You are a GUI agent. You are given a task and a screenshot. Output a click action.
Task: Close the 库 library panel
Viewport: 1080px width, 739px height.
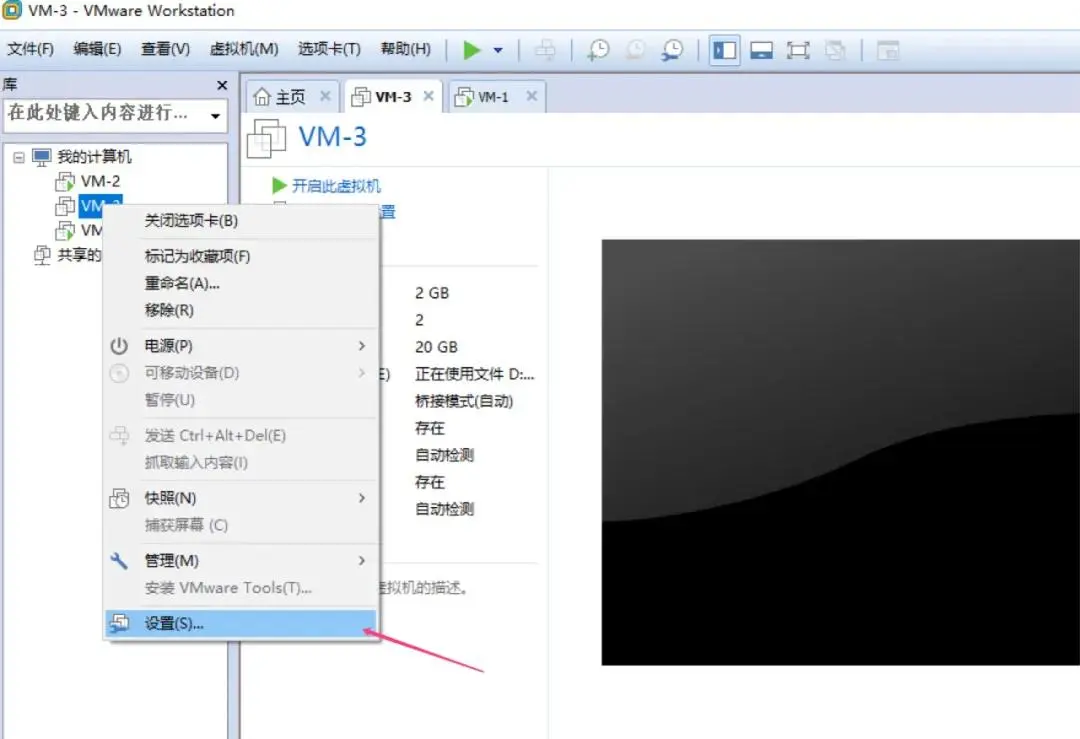(222, 85)
